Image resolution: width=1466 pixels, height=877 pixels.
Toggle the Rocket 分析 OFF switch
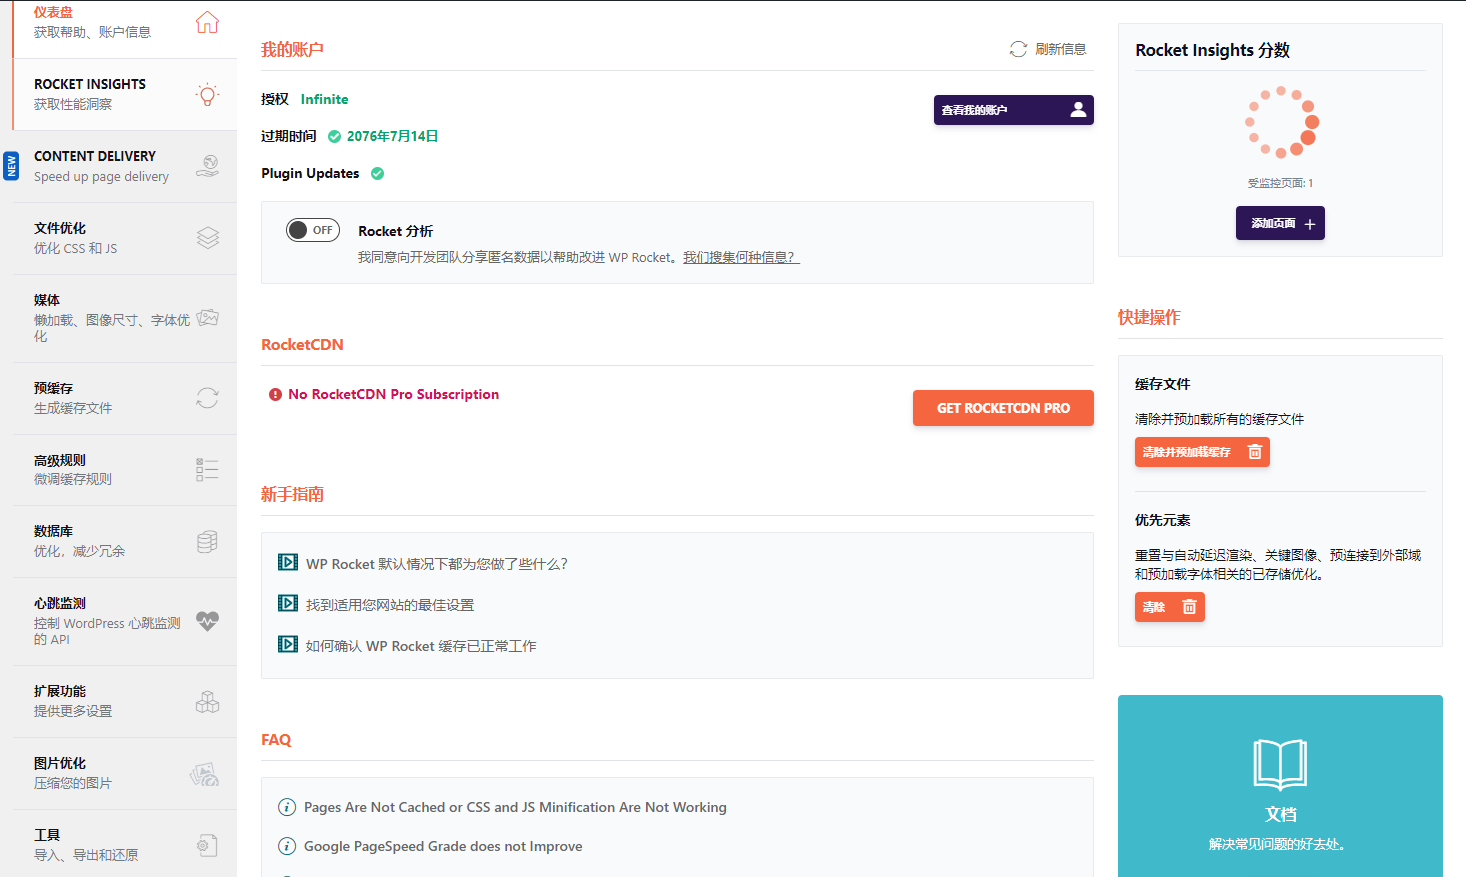click(x=313, y=230)
